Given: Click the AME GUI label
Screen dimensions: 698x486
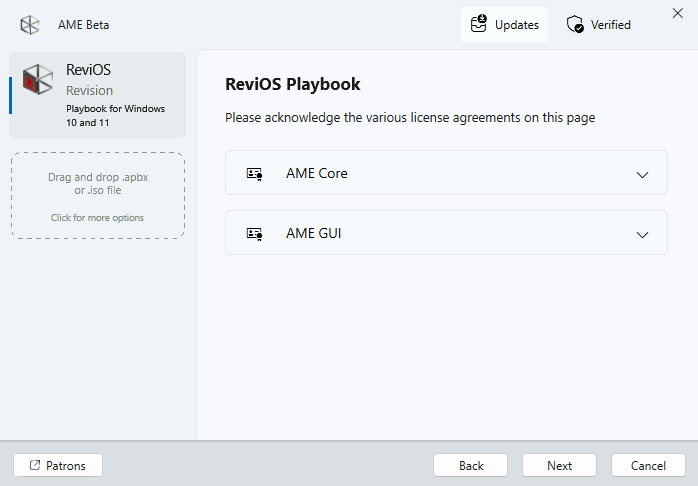Looking at the screenshot, I should point(313,233).
